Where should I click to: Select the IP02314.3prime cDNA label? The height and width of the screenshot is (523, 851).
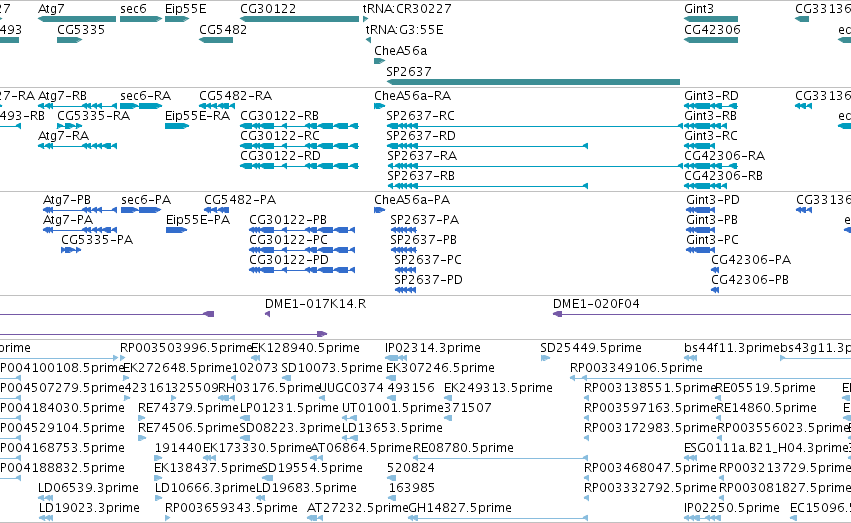click(433, 348)
